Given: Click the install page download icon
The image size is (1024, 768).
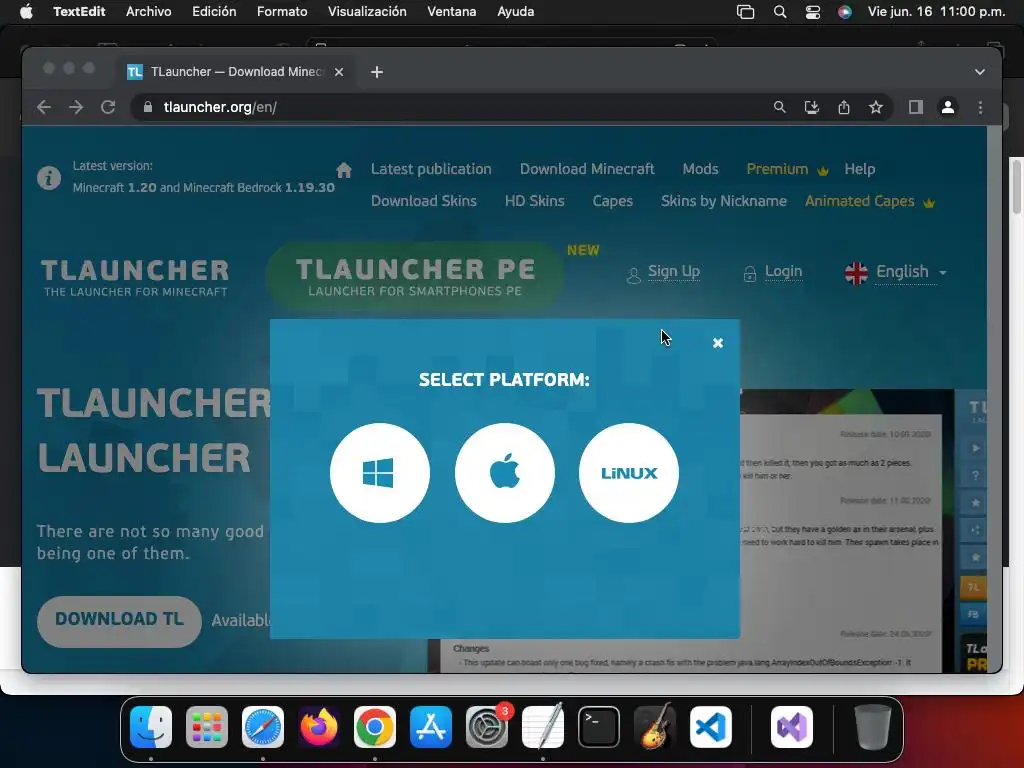Looking at the screenshot, I should coord(811,107).
